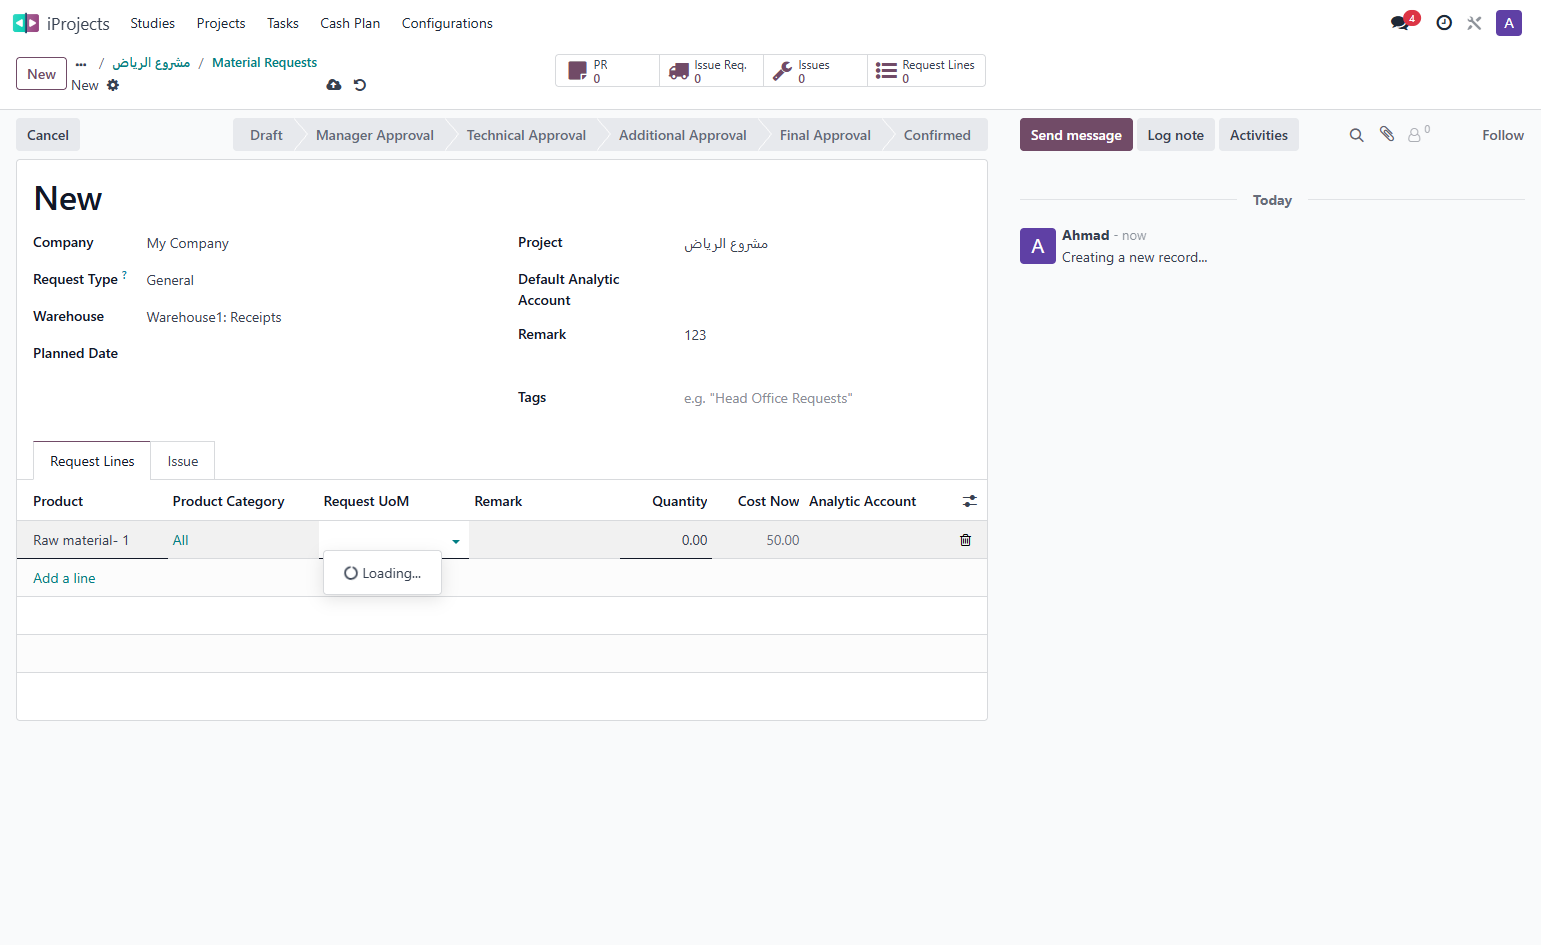Click the Material Requests breadcrumb link
1541x945 pixels.
tap(264, 63)
